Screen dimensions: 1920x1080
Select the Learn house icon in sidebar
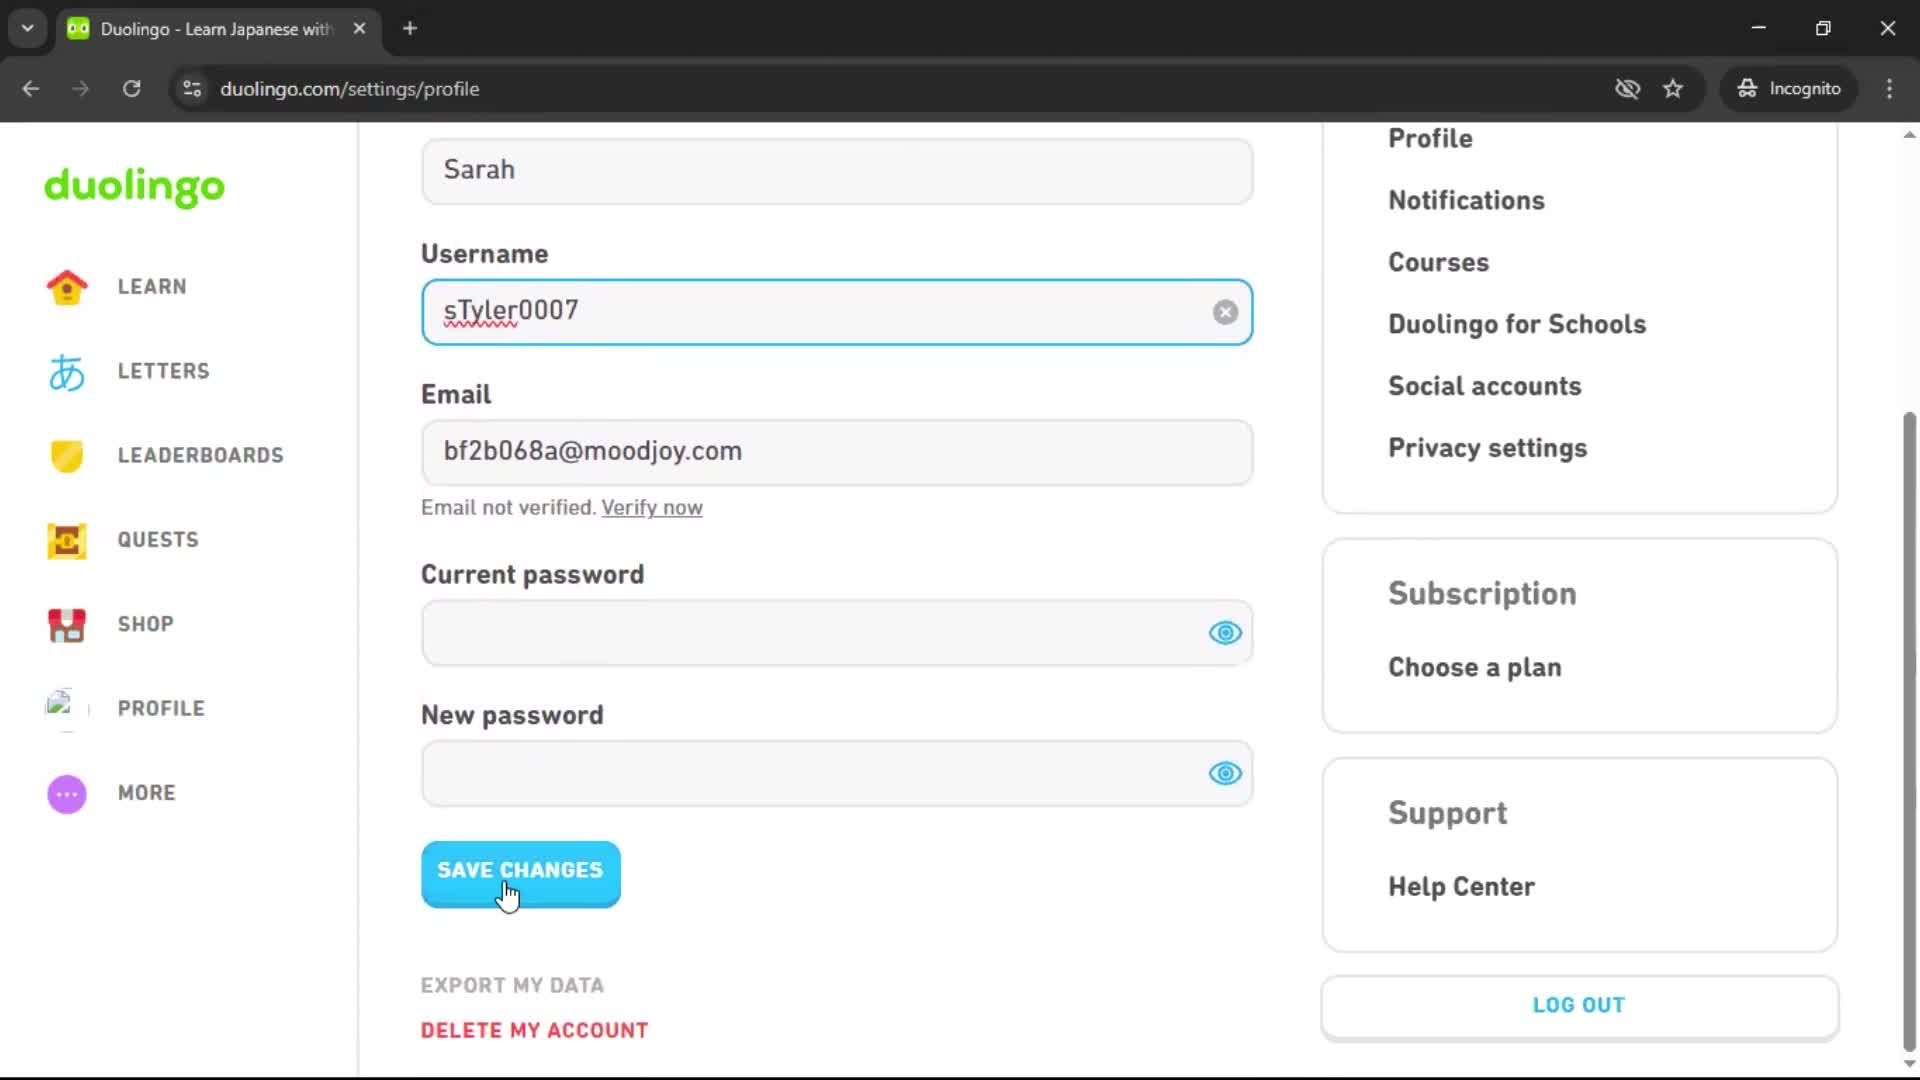pos(65,287)
